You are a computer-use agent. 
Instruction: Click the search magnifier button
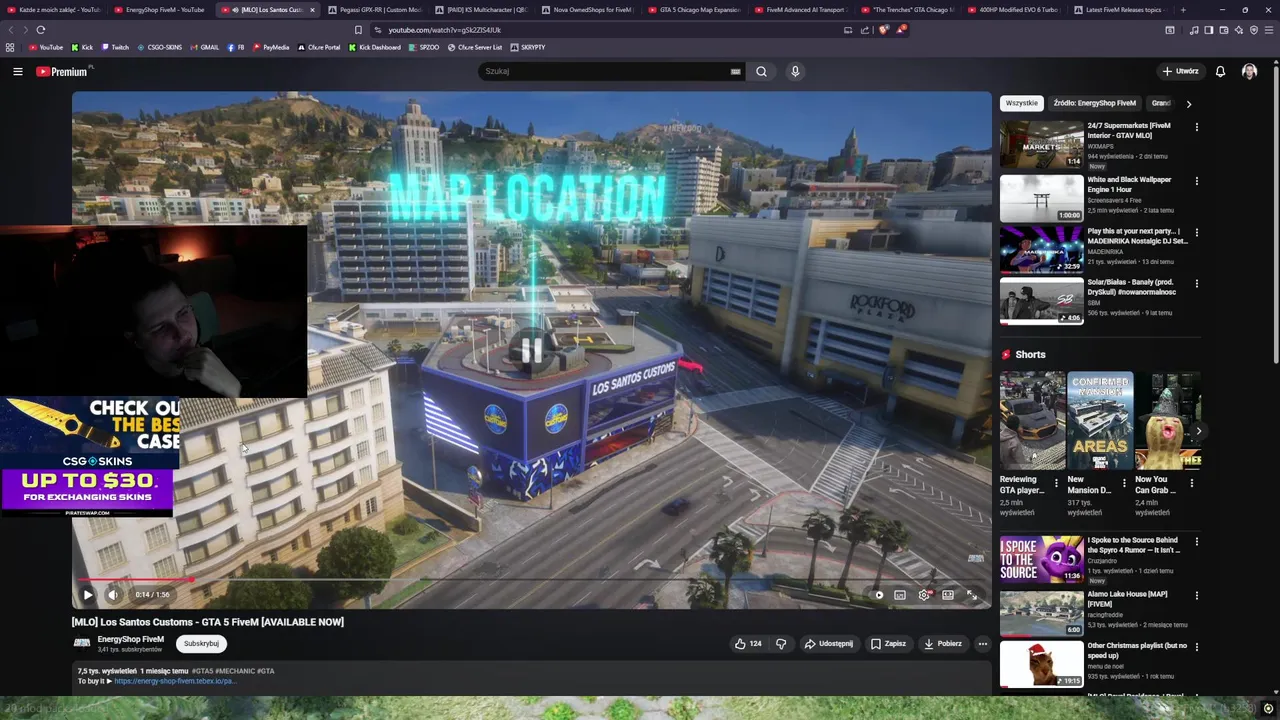(x=761, y=72)
